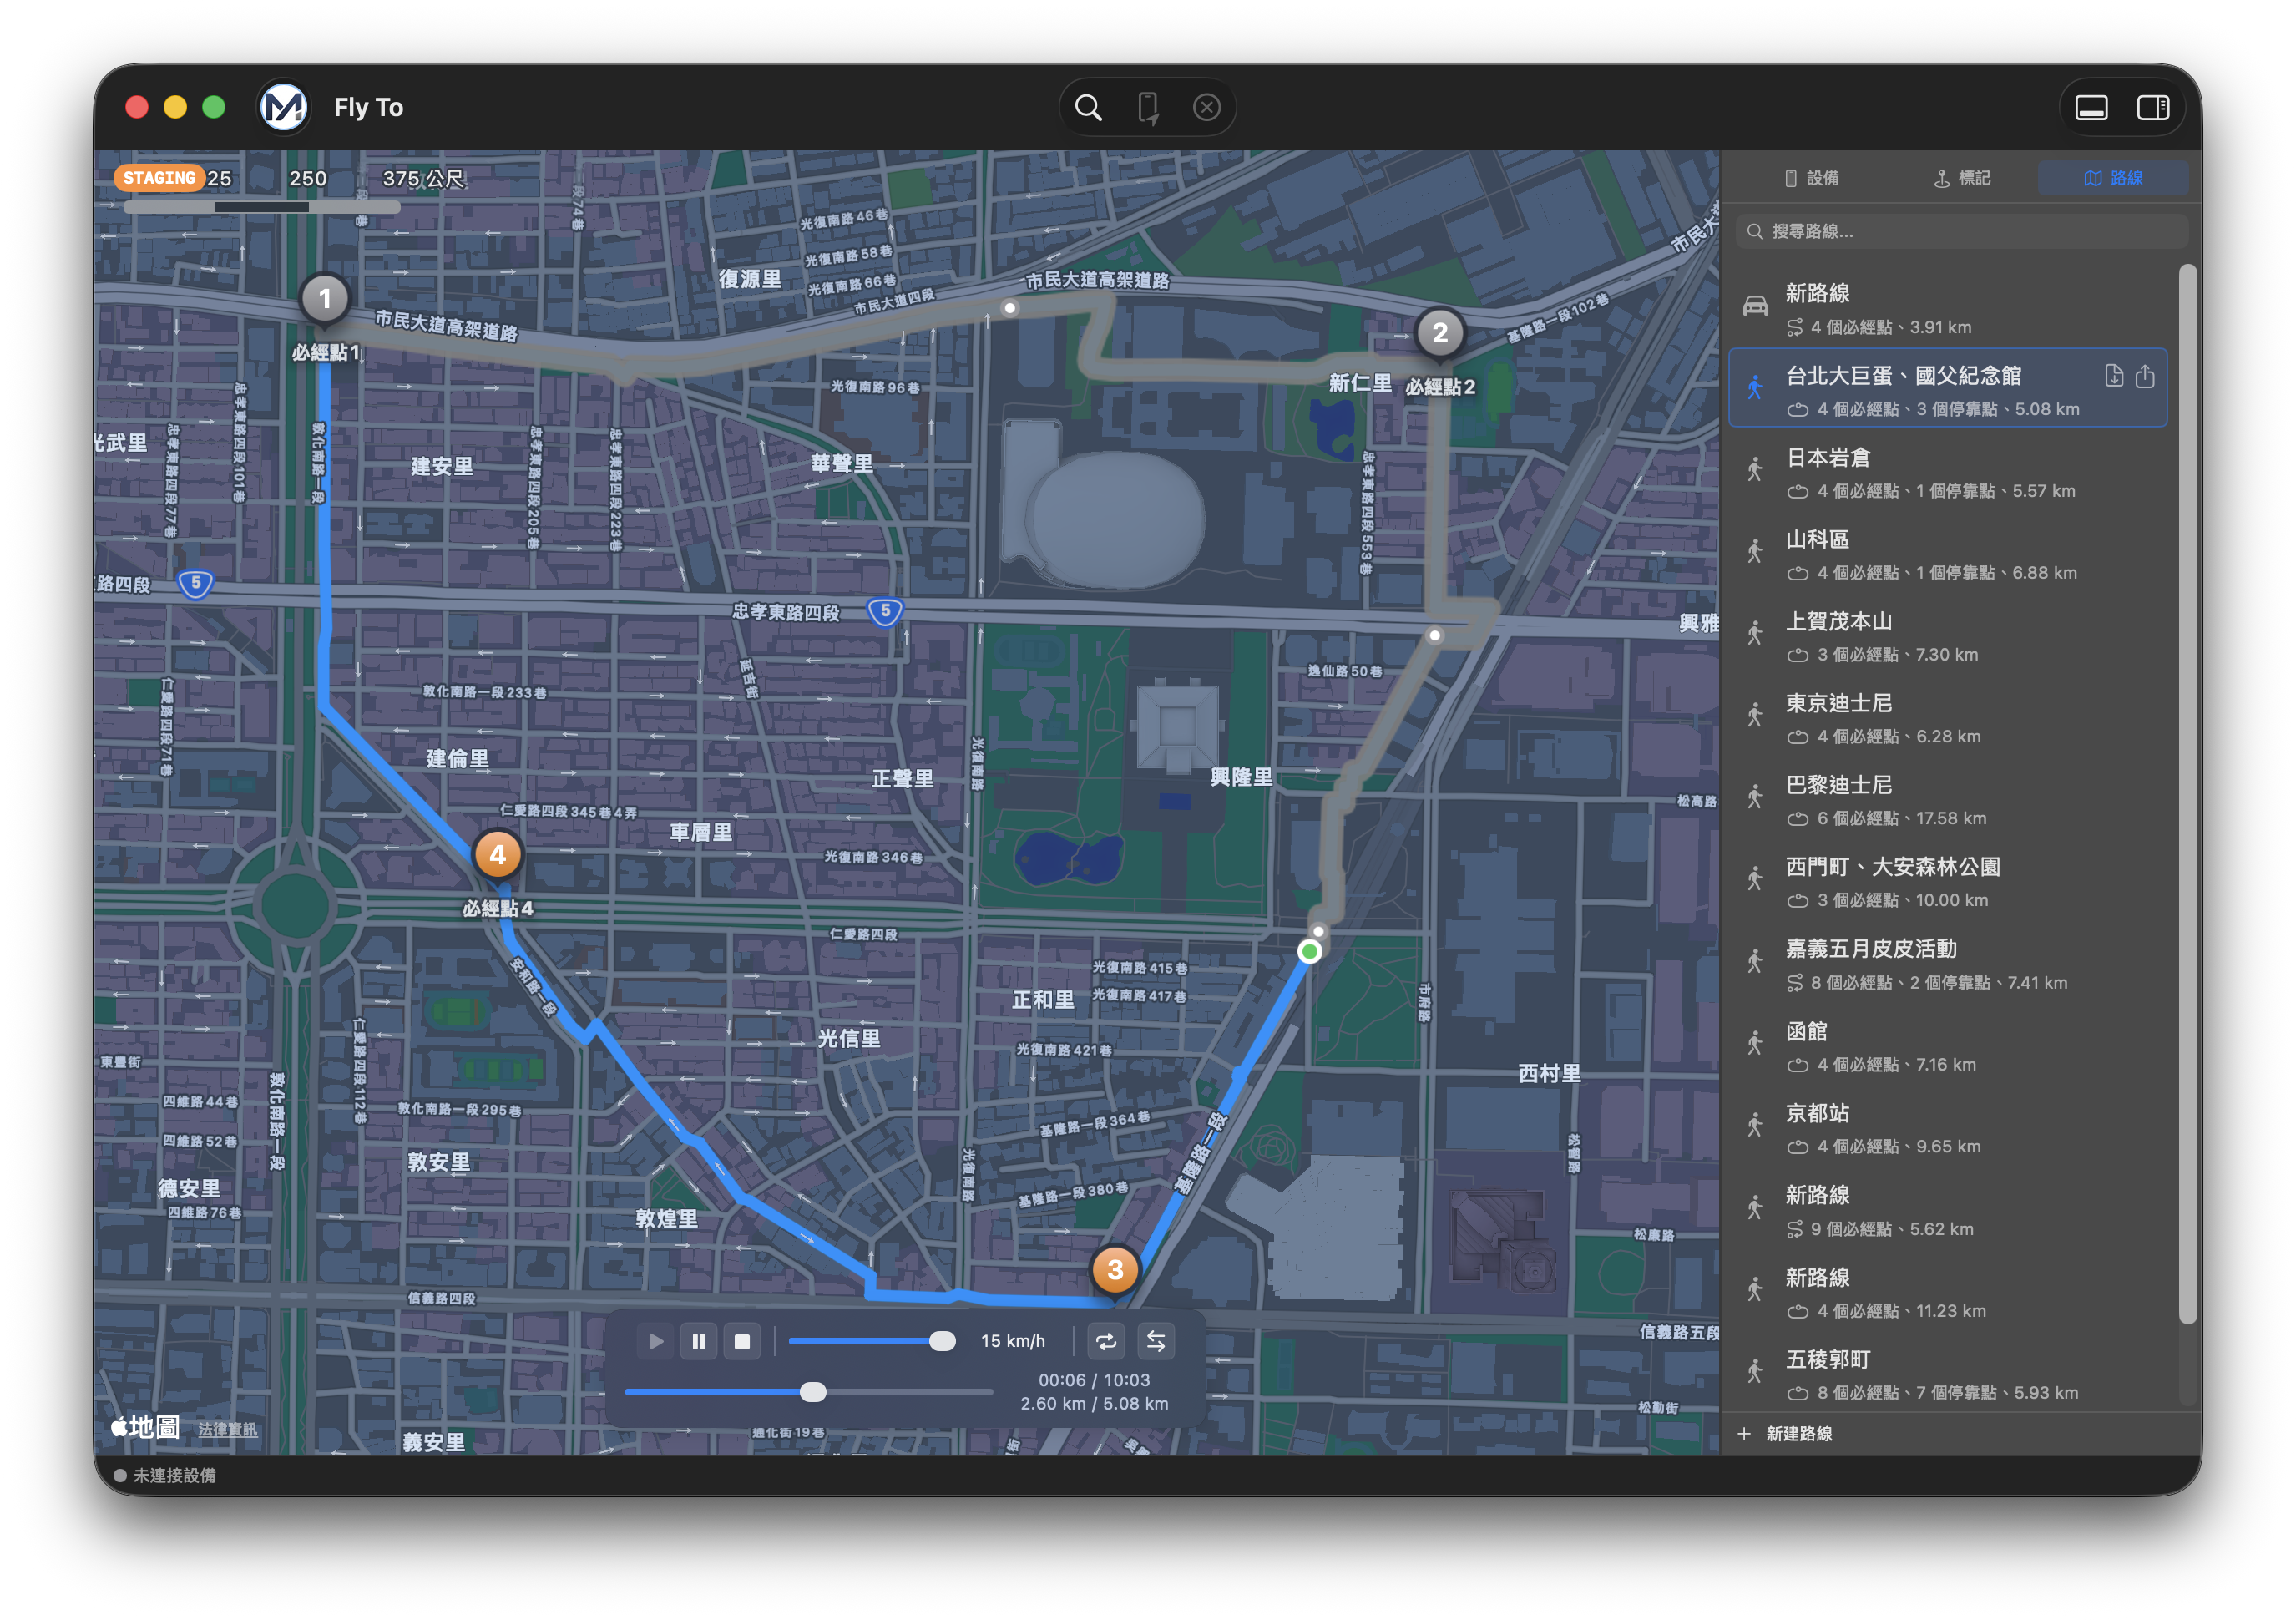Click the Fly To app logo icon

tap(284, 107)
